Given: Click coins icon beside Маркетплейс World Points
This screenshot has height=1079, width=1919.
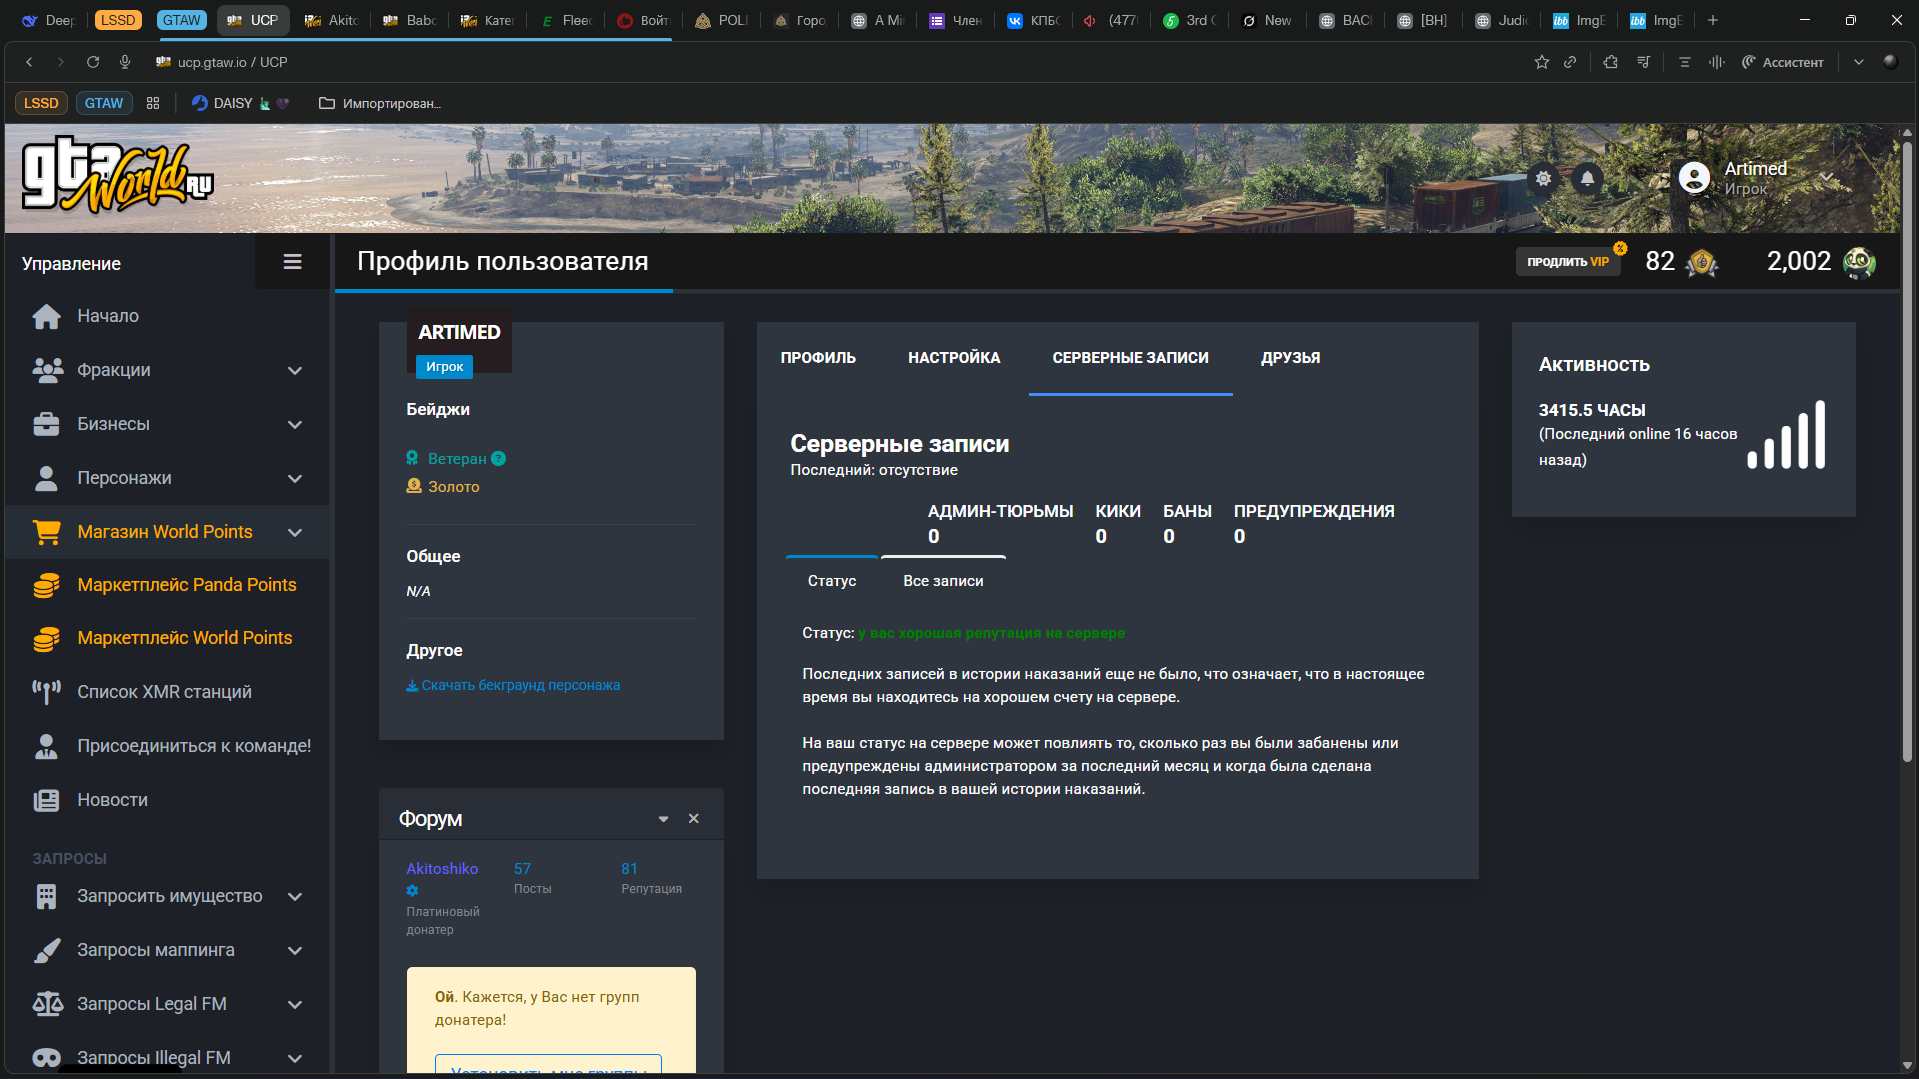Looking at the screenshot, I should coord(46,638).
